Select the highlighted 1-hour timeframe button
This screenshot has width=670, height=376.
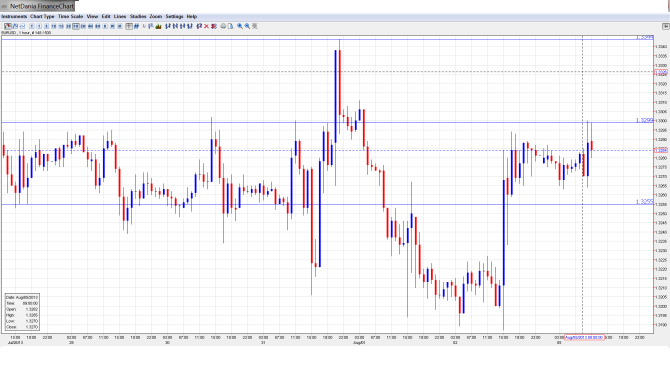pyautogui.click(x=76, y=26)
